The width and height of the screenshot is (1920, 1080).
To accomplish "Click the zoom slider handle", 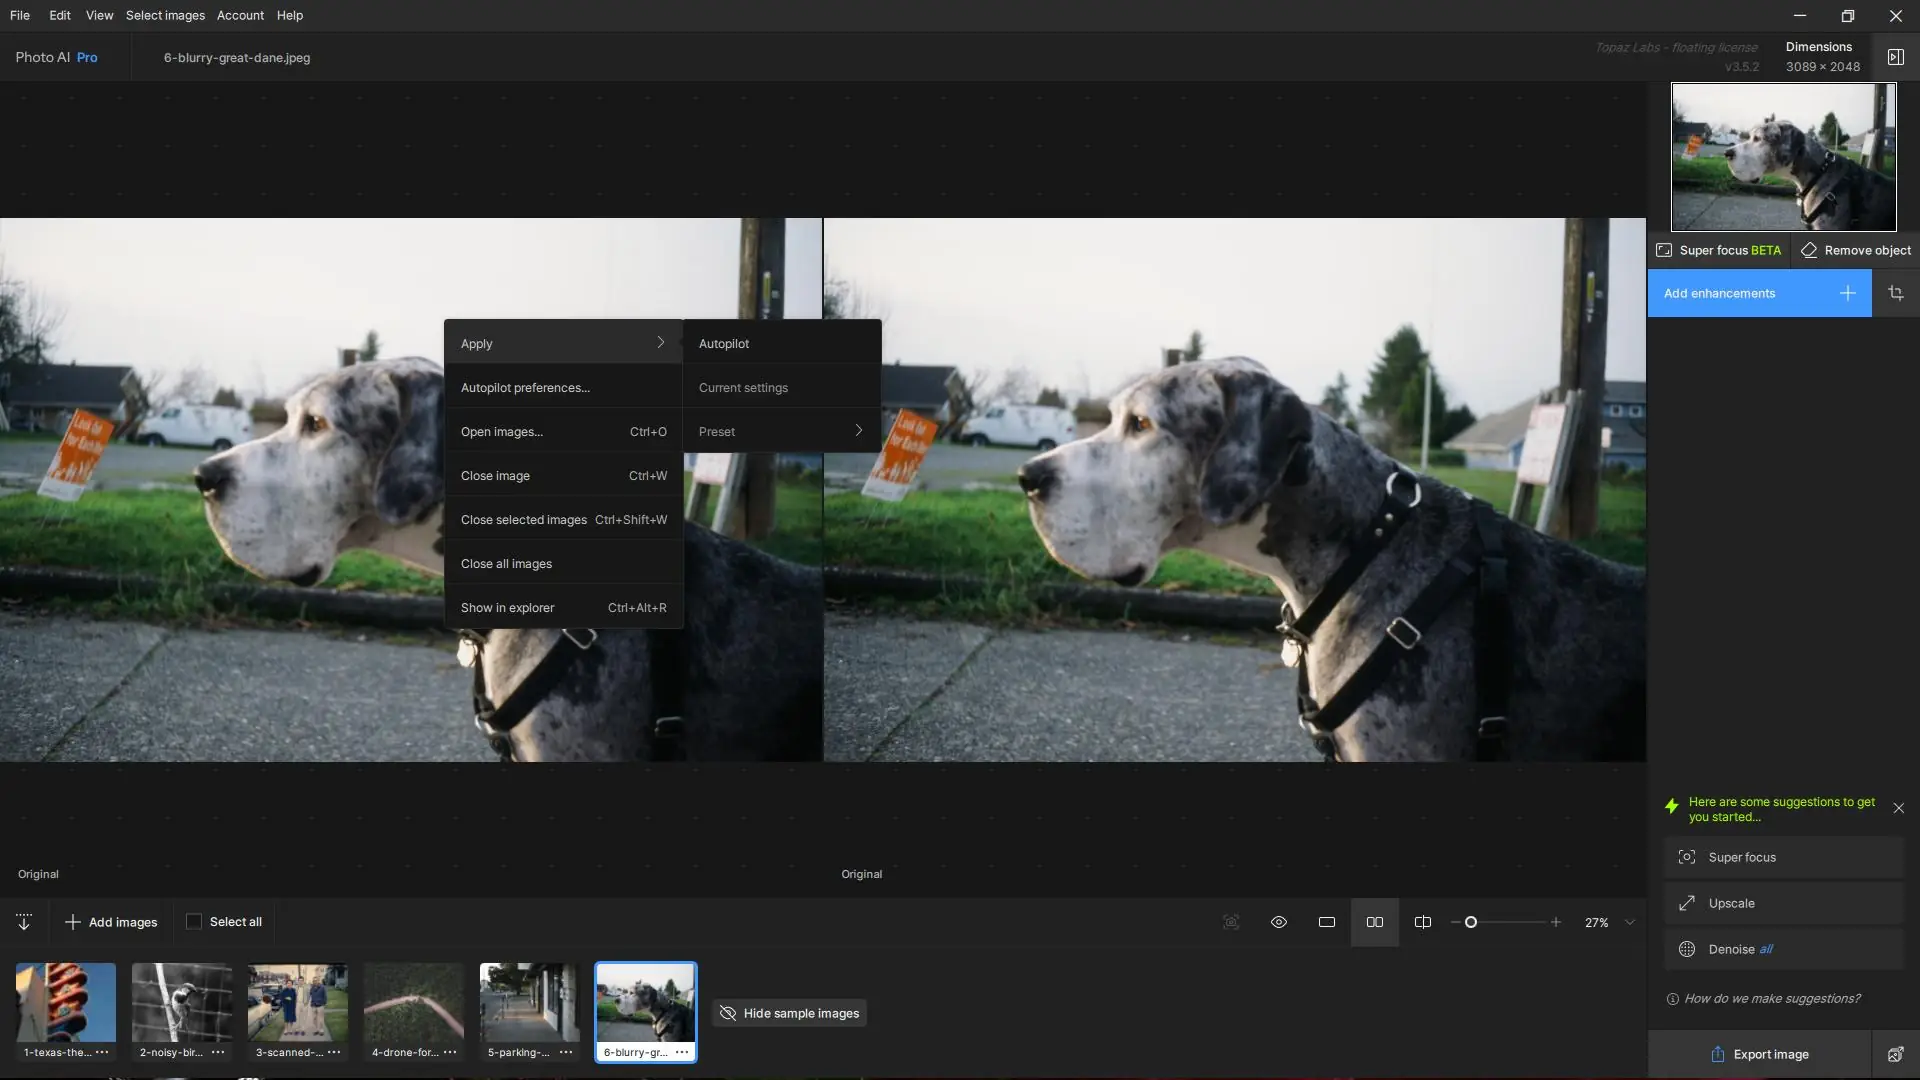I will 1470,922.
